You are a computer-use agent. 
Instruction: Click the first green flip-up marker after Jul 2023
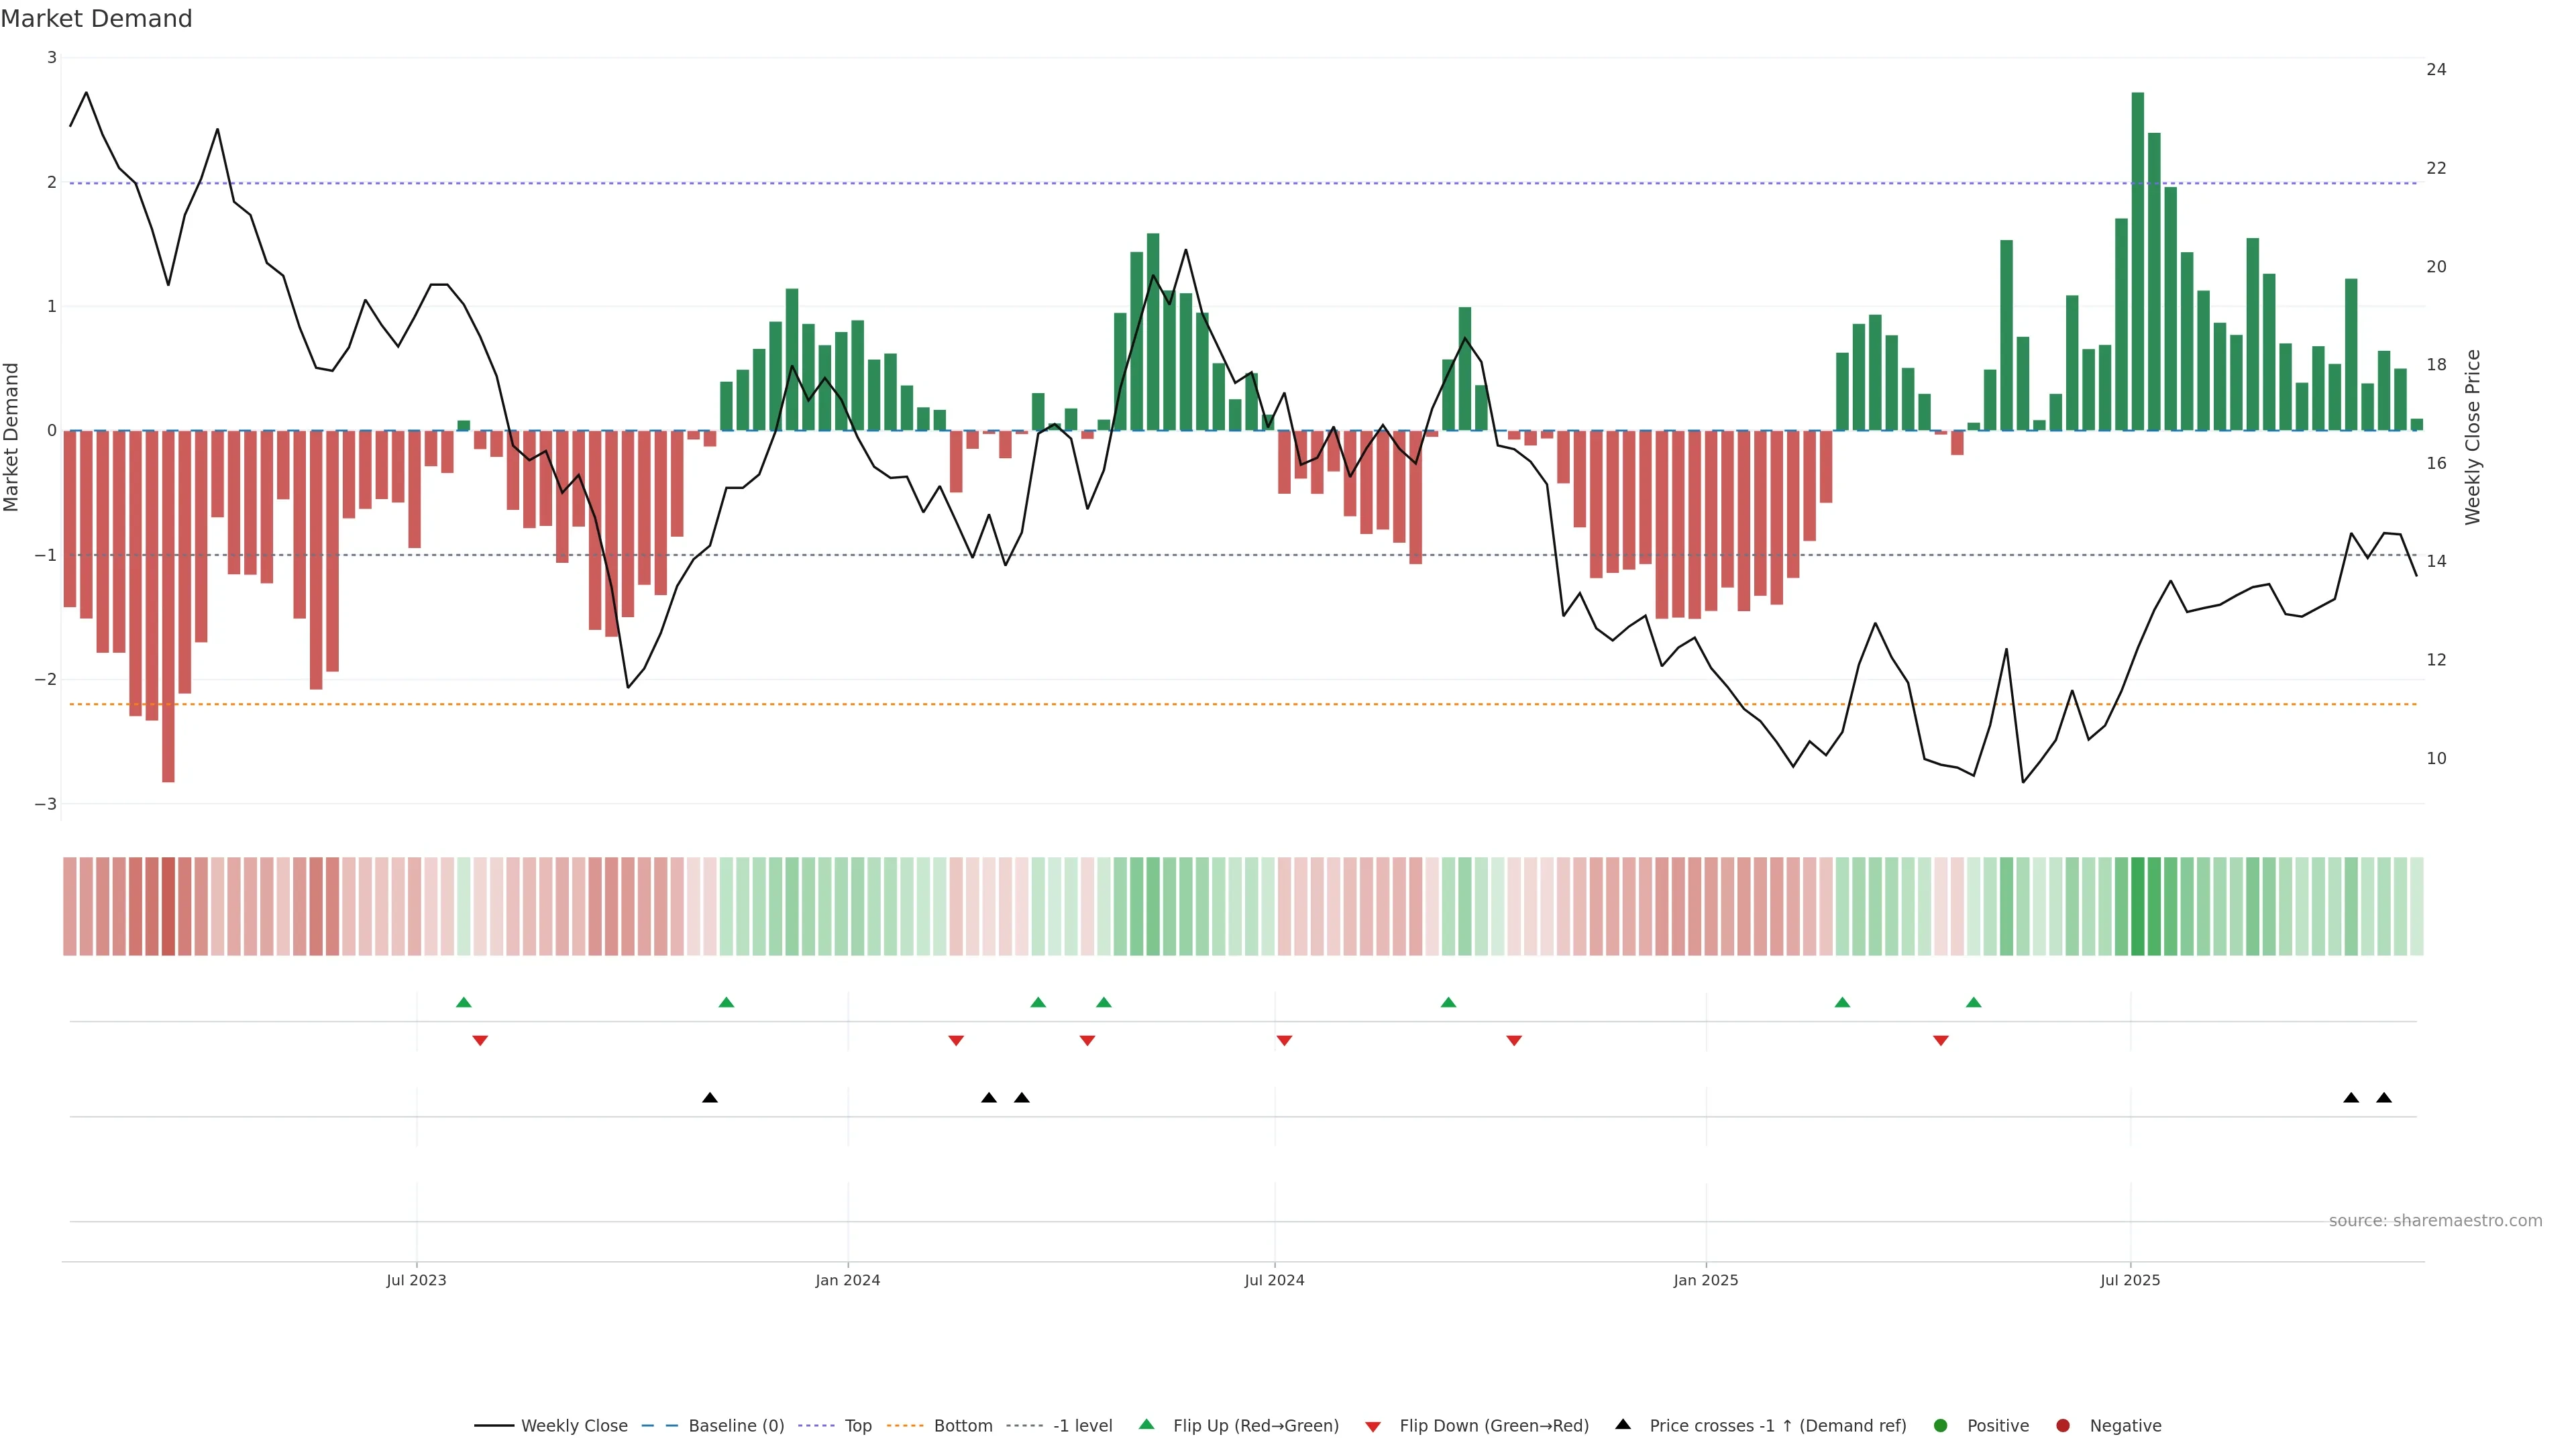click(x=463, y=1002)
